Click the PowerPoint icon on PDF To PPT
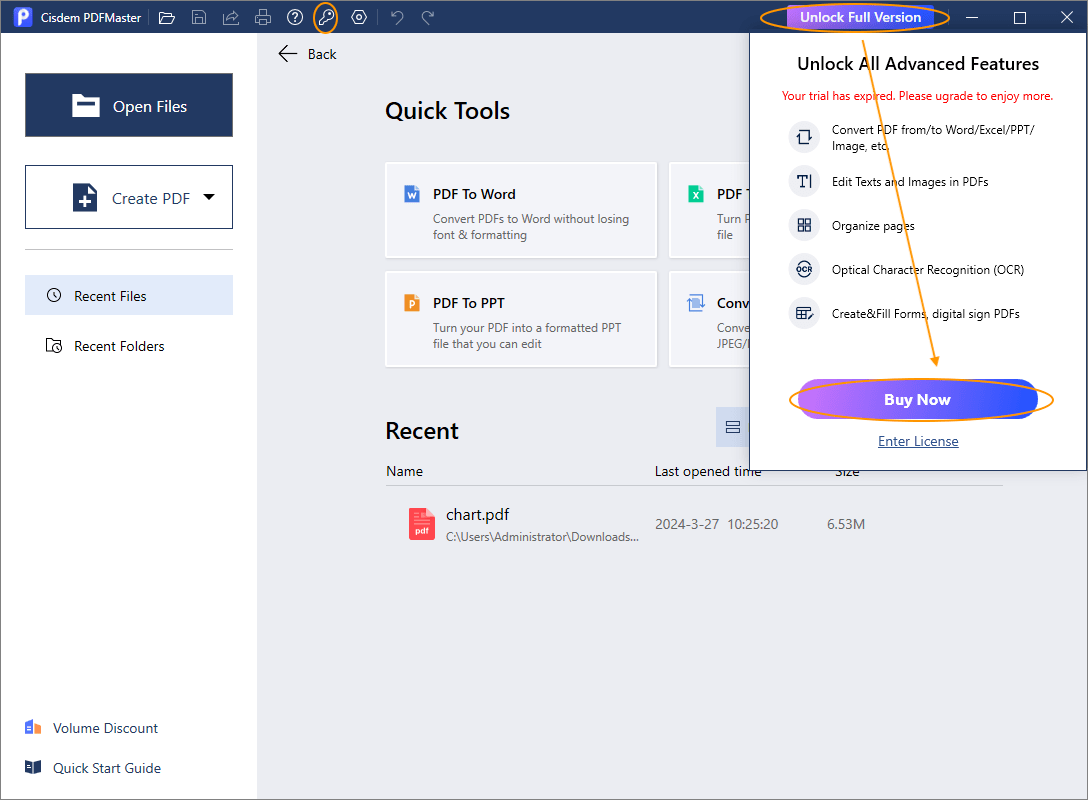The width and height of the screenshot is (1088, 800). click(x=412, y=303)
